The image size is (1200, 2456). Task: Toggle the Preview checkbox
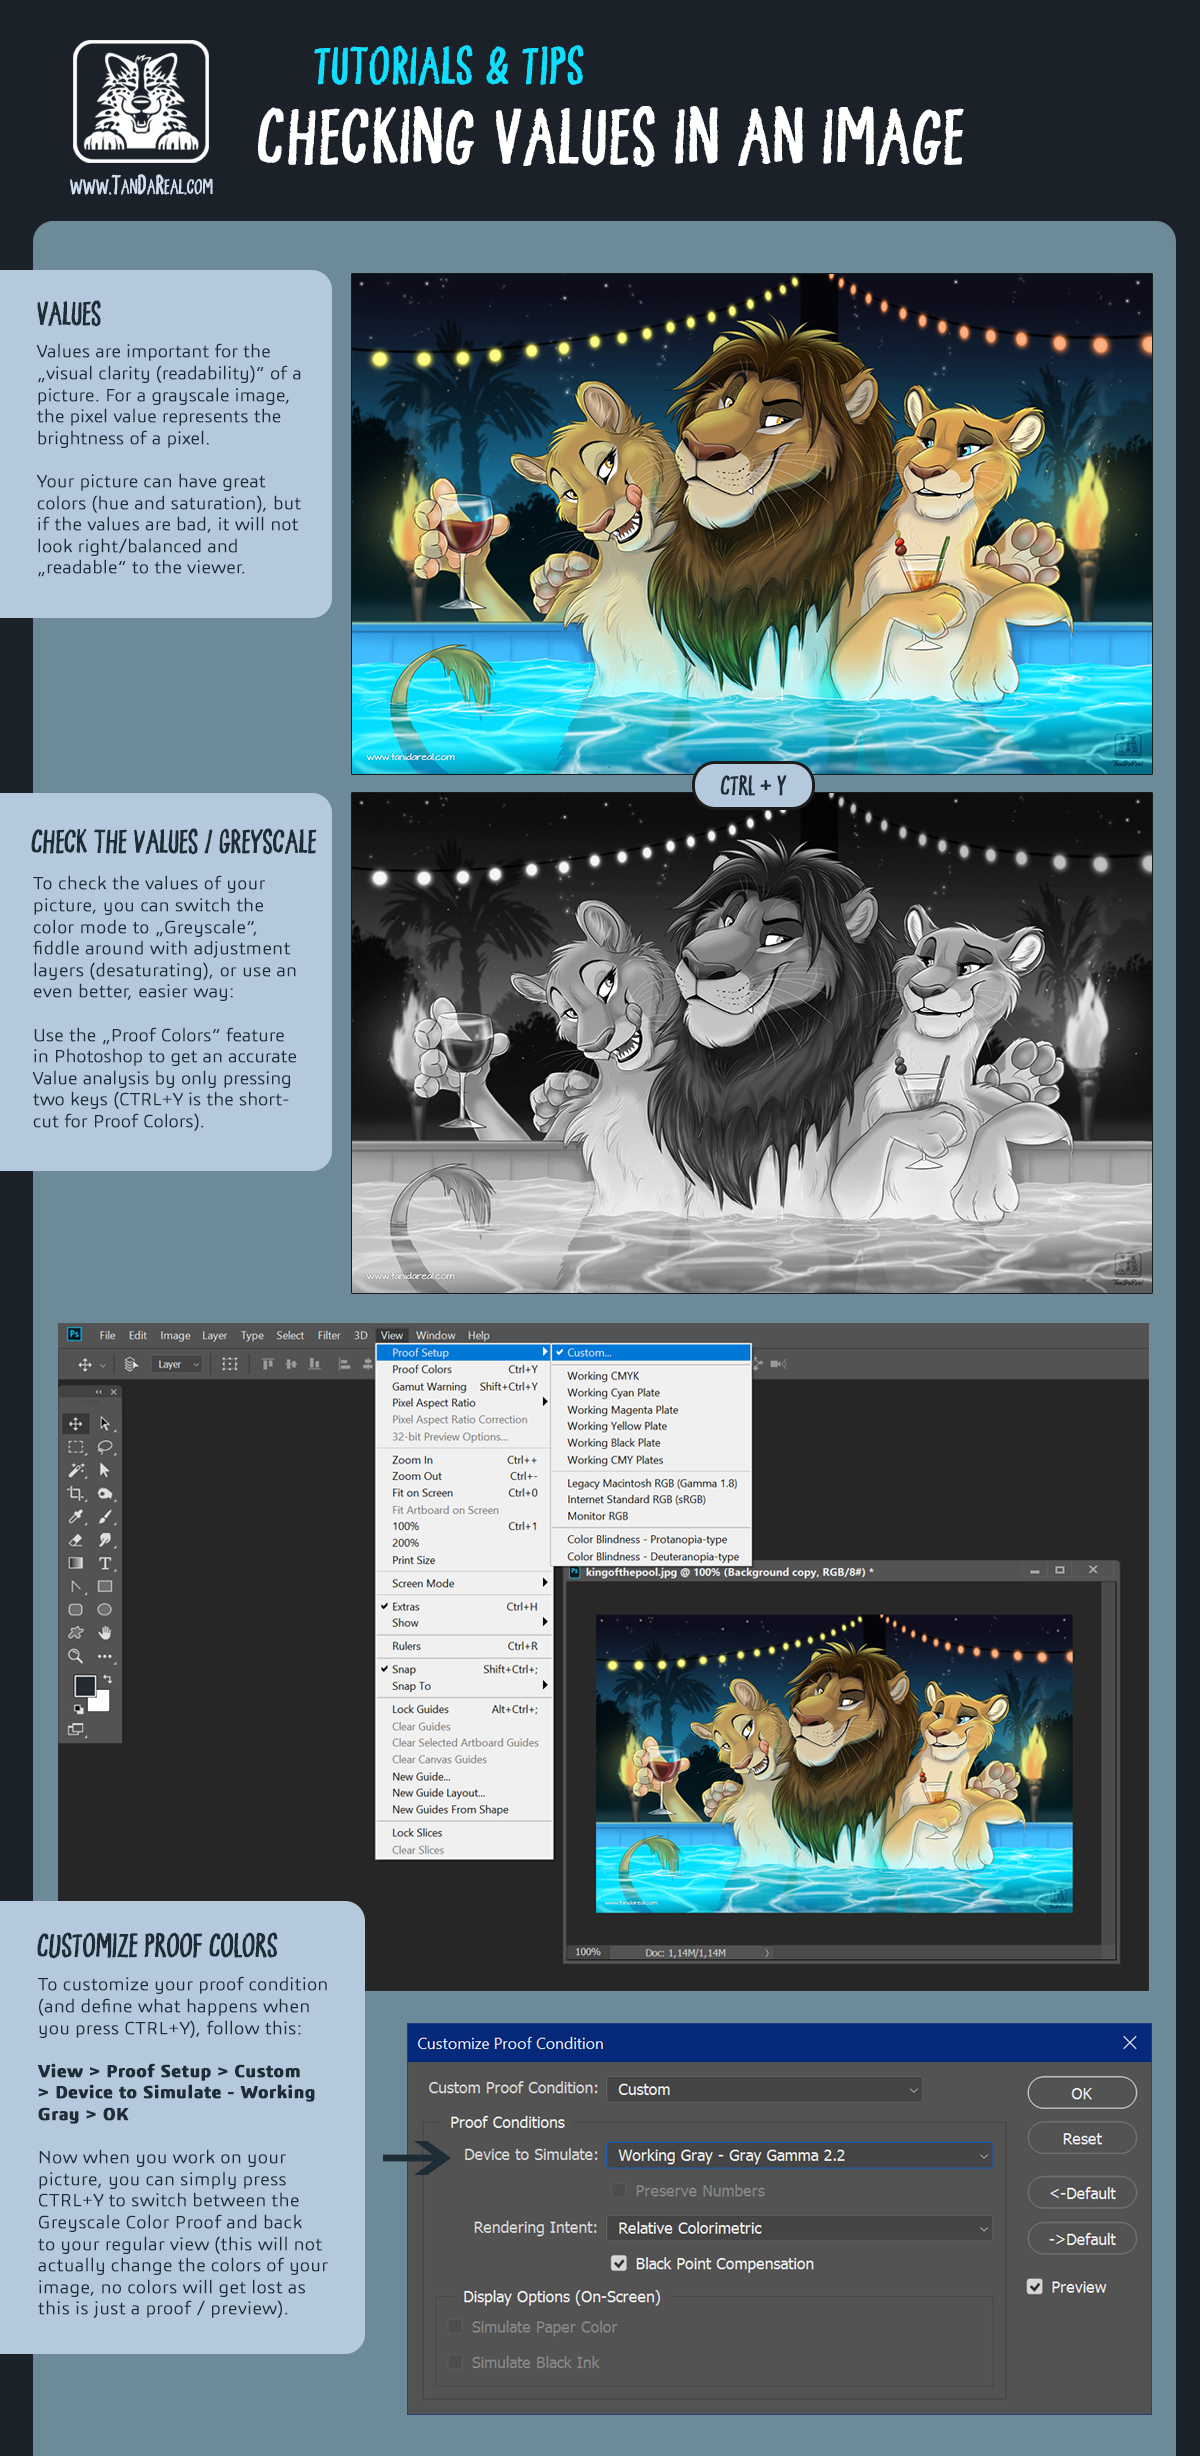1035,2286
